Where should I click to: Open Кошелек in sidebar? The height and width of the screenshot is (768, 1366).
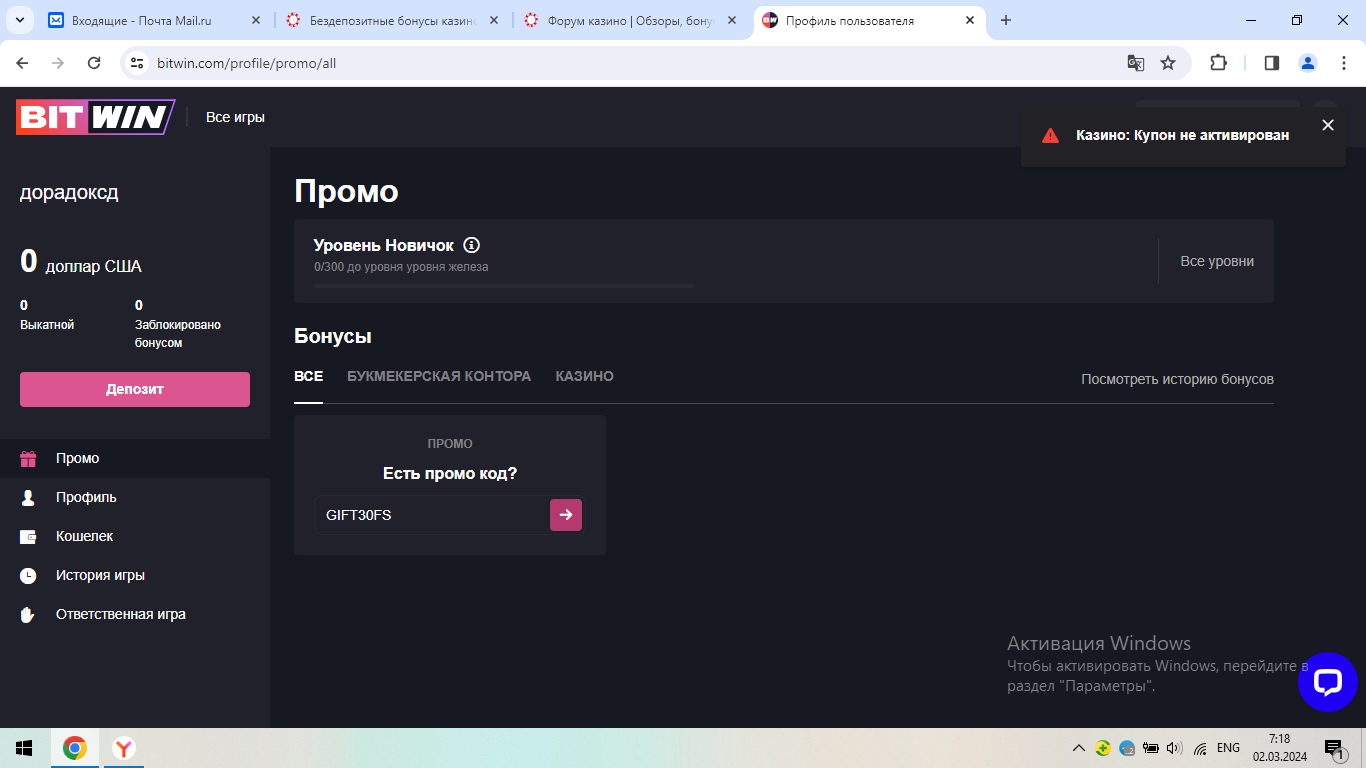135,536
